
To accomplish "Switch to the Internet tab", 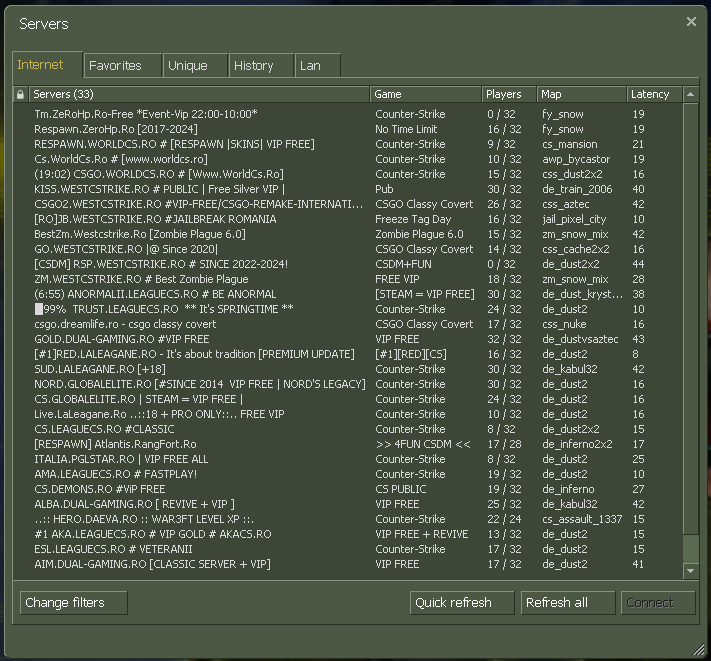I will coord(47,65).
